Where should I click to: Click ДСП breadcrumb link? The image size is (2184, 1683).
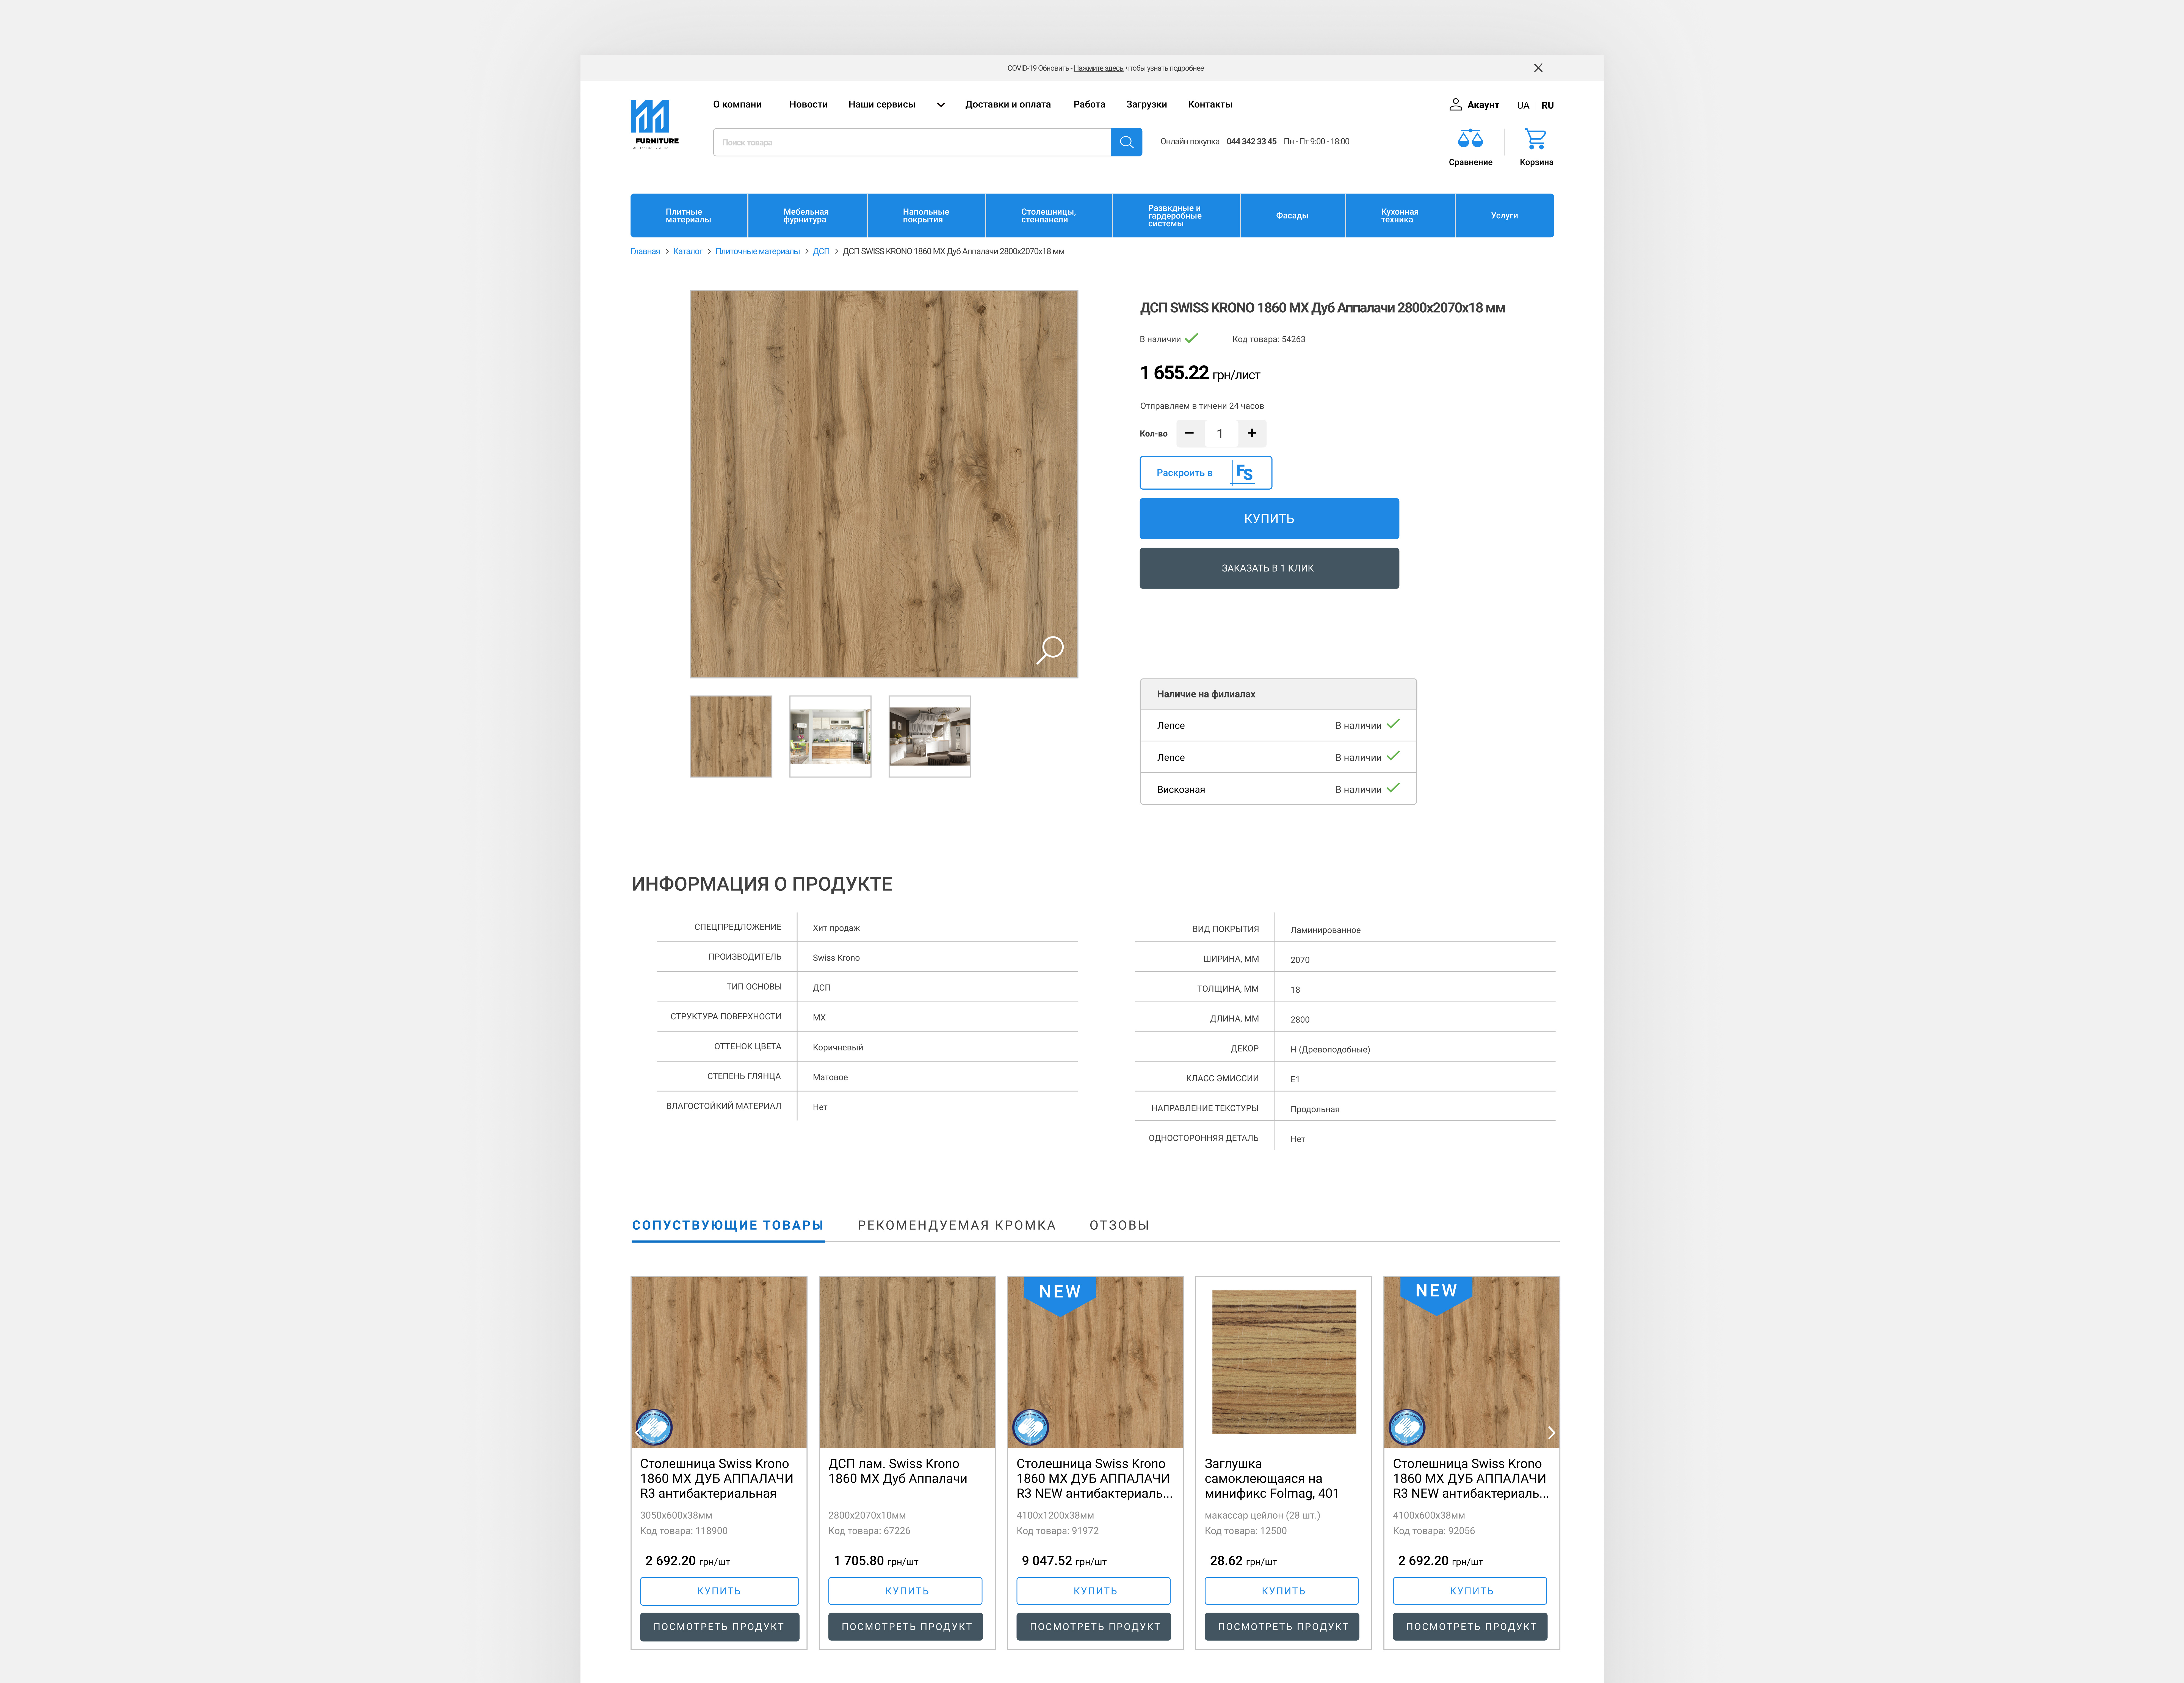(x=821, y=251)
